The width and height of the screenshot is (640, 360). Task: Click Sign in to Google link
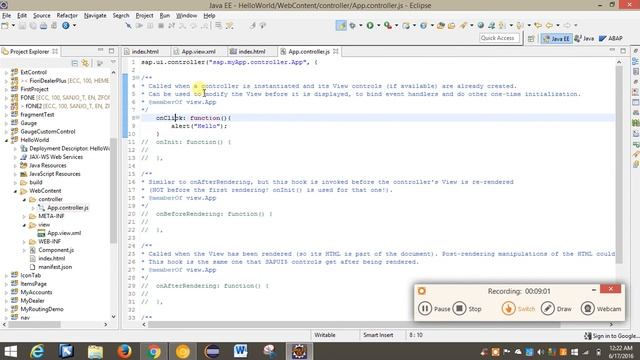point(612,336)
